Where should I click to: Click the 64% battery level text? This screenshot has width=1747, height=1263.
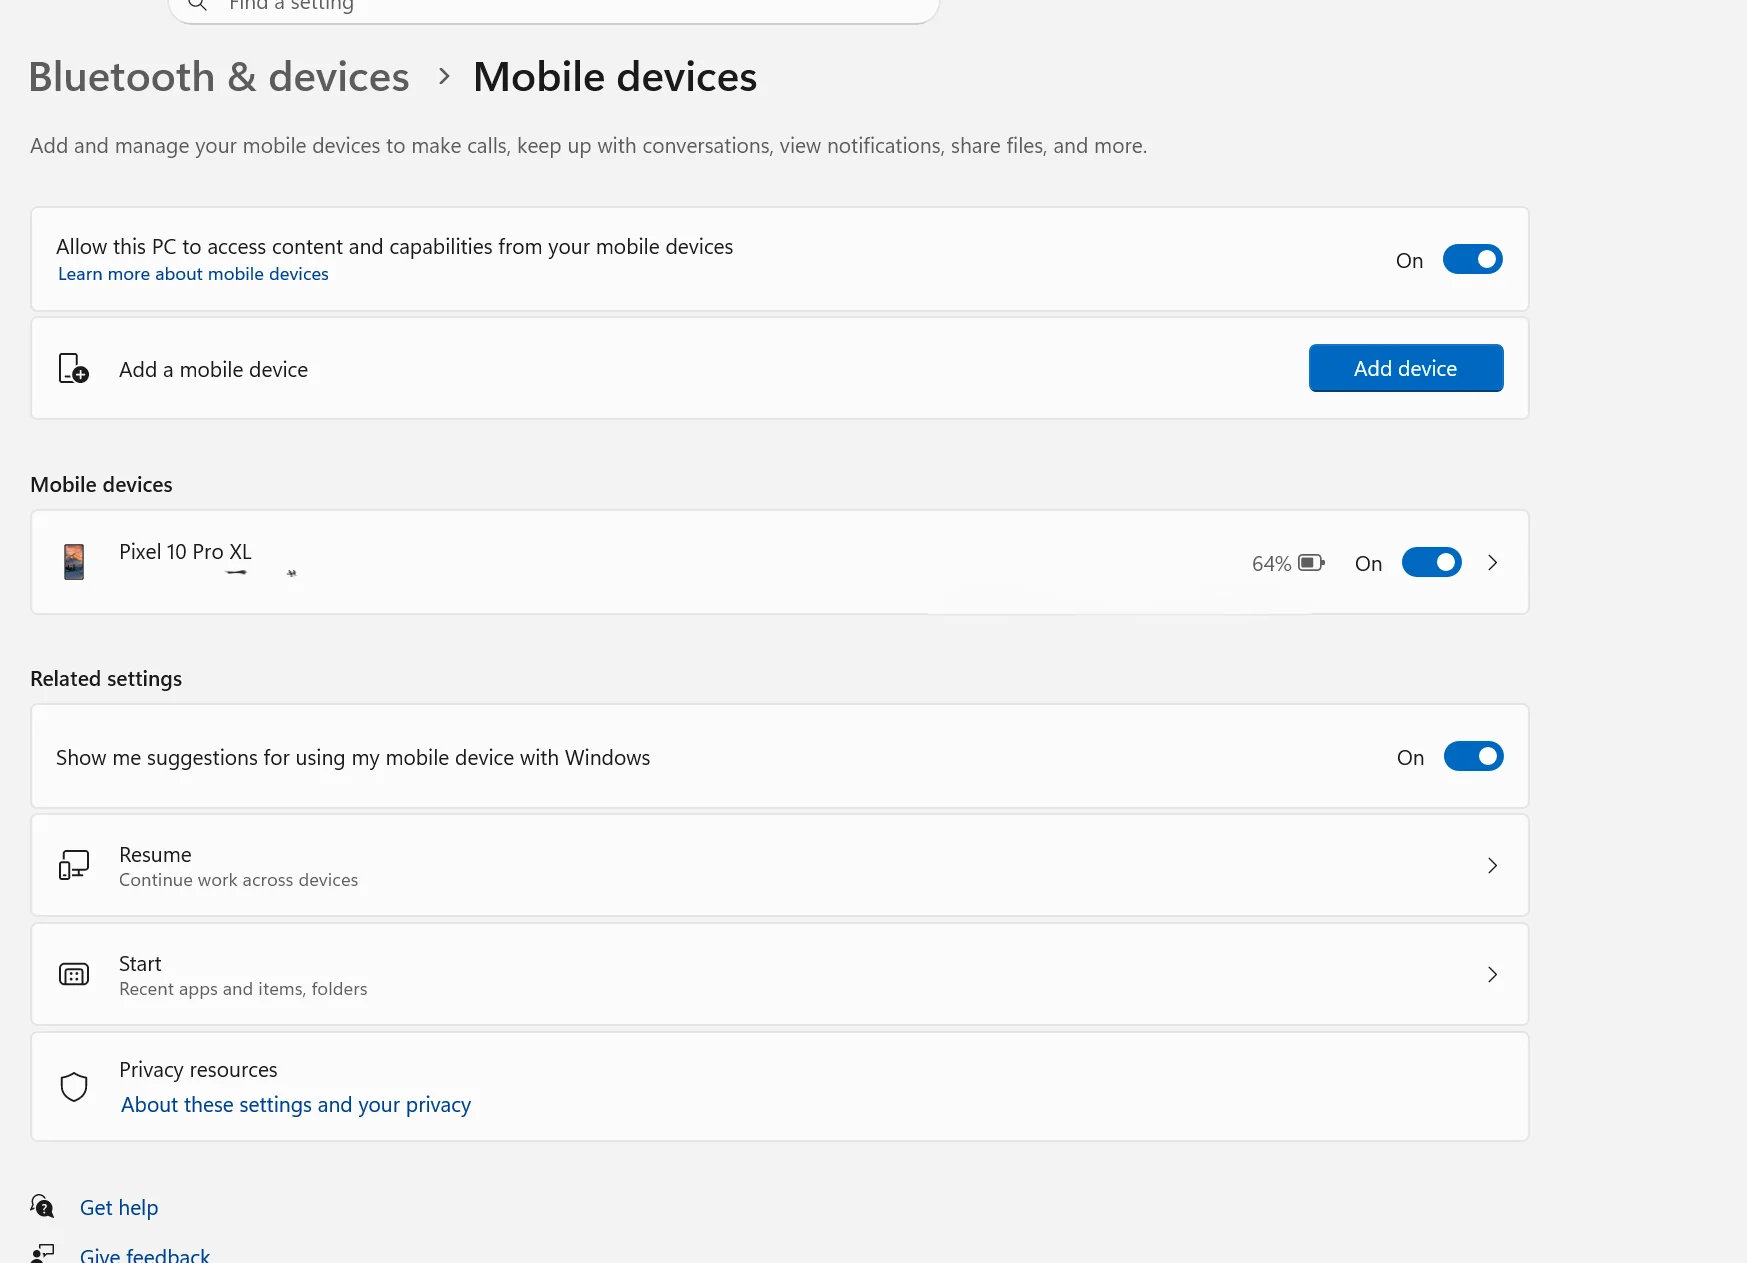coord(1271,564)
